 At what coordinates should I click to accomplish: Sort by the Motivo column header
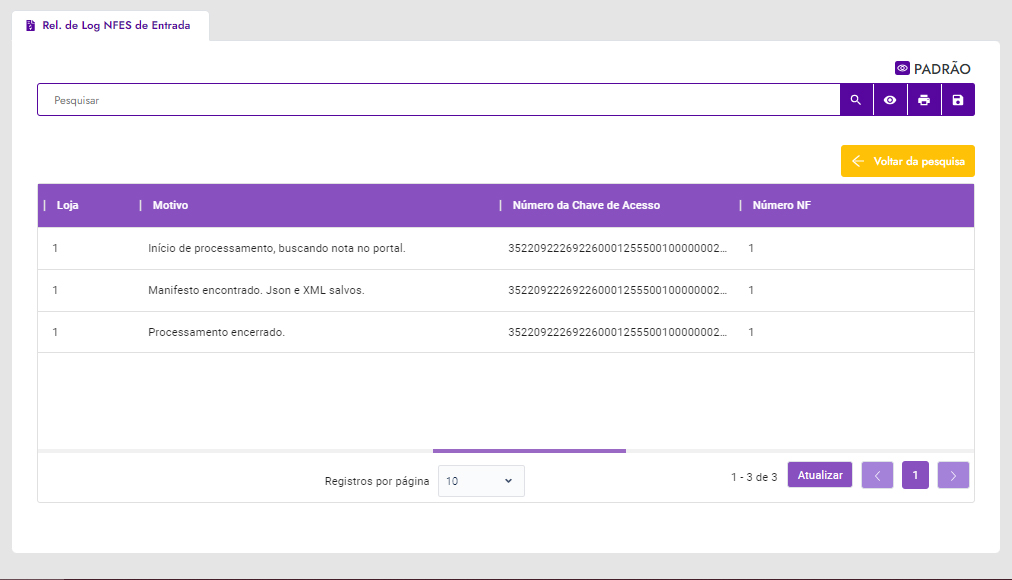(x=170, y=205)
